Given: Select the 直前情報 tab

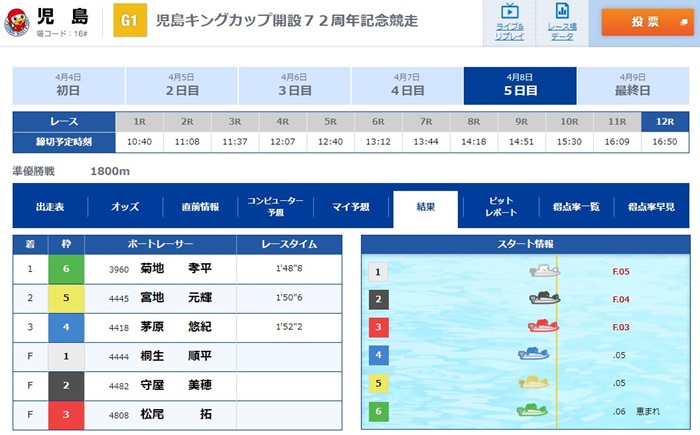Looking at the screenshot, I should (201, 207).
